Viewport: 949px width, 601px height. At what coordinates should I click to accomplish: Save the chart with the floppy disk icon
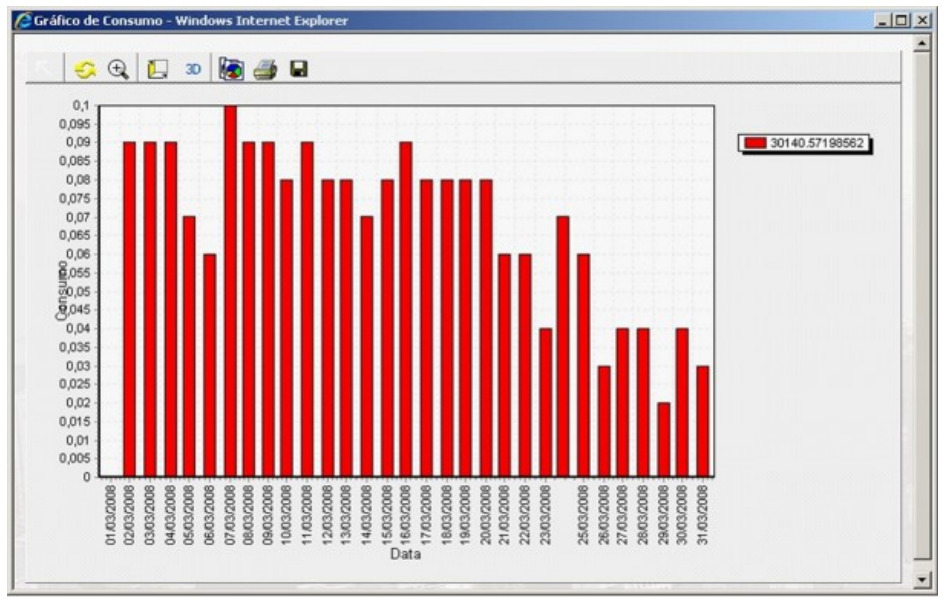coord(297,70)
